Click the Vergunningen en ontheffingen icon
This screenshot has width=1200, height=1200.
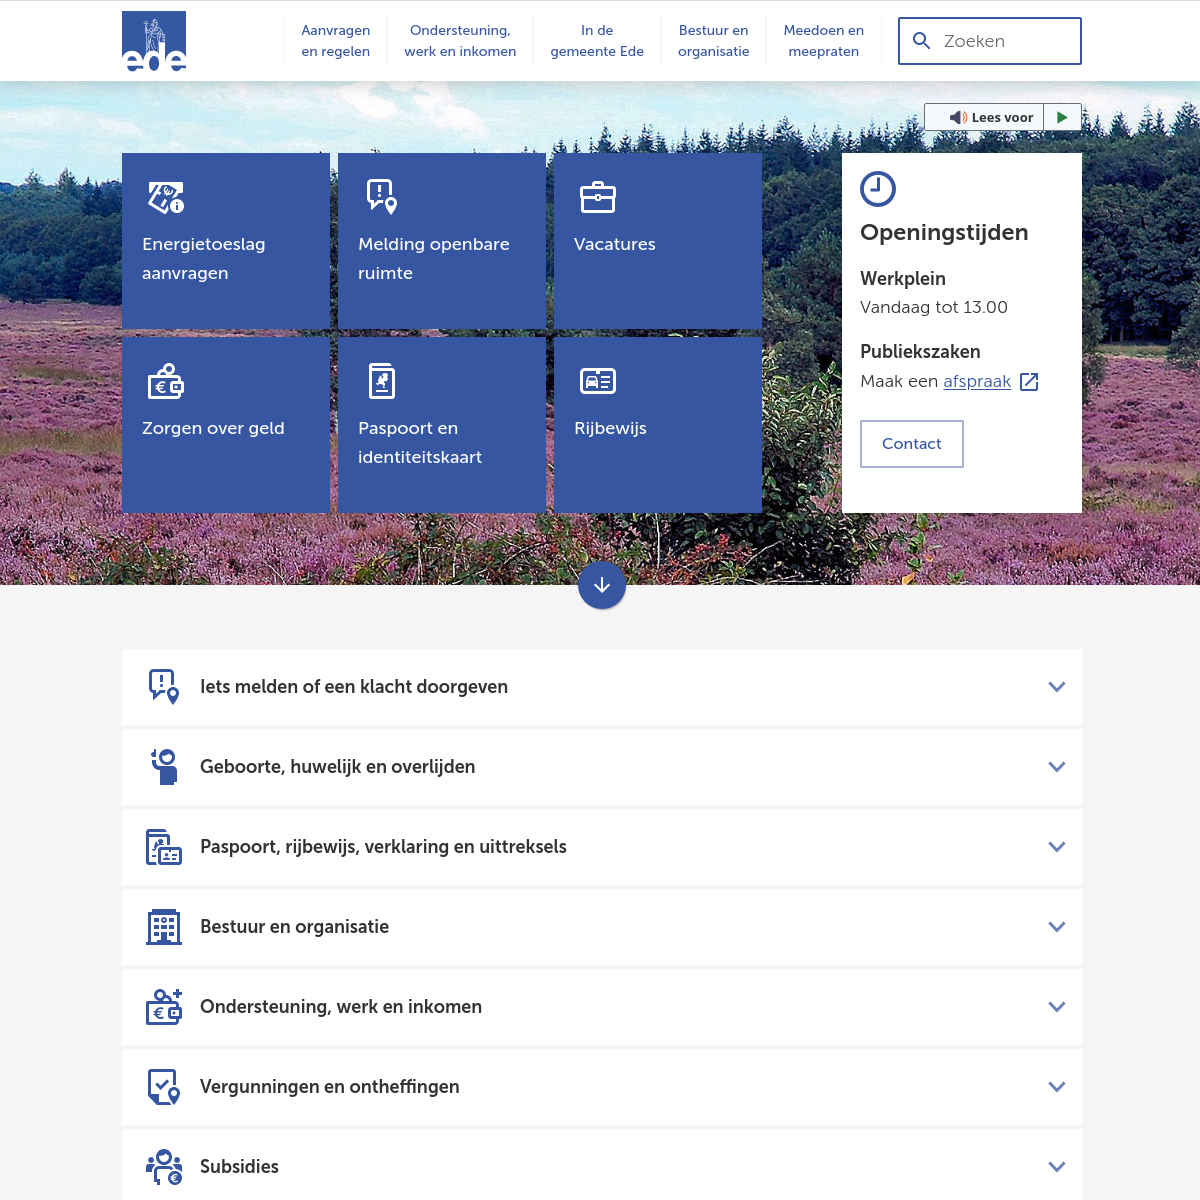click(x=164, y=1087)
